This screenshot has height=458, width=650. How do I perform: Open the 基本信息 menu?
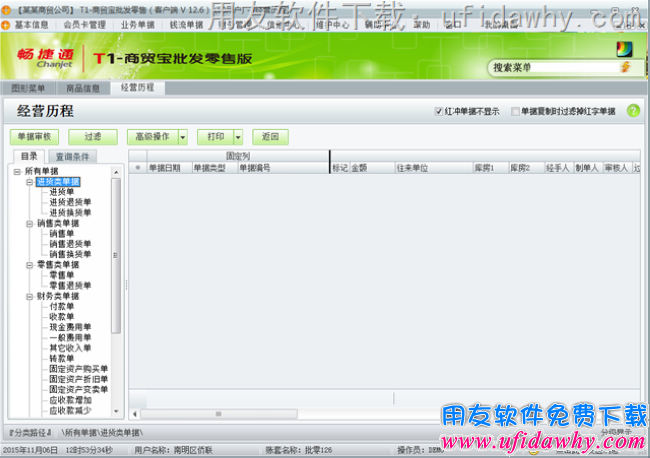32,25
